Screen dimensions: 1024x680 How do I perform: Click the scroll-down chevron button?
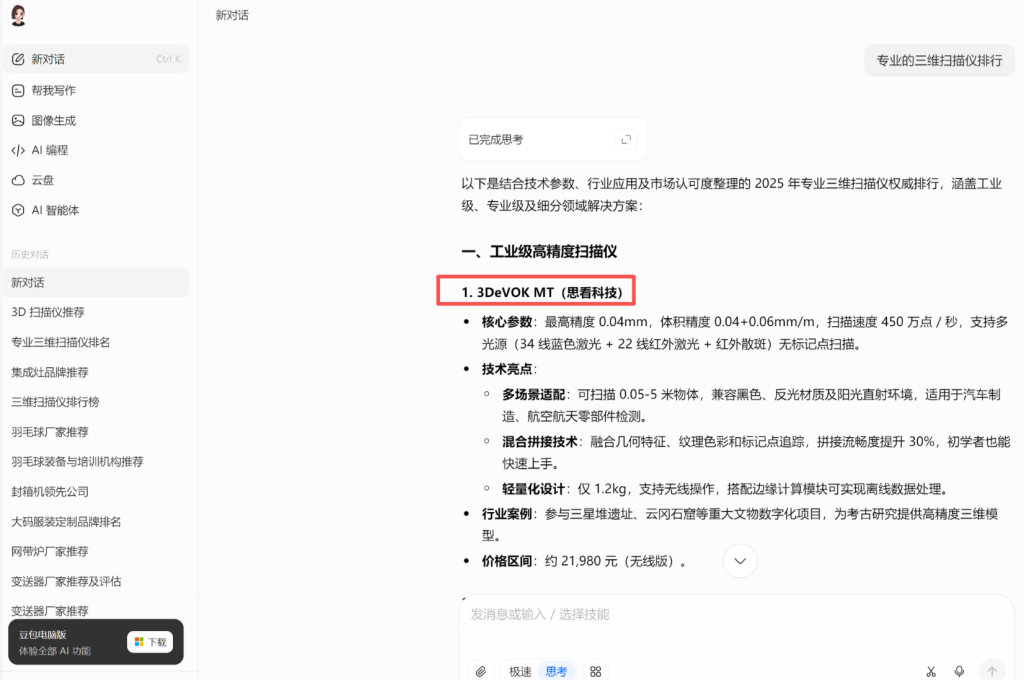(739, 561)
